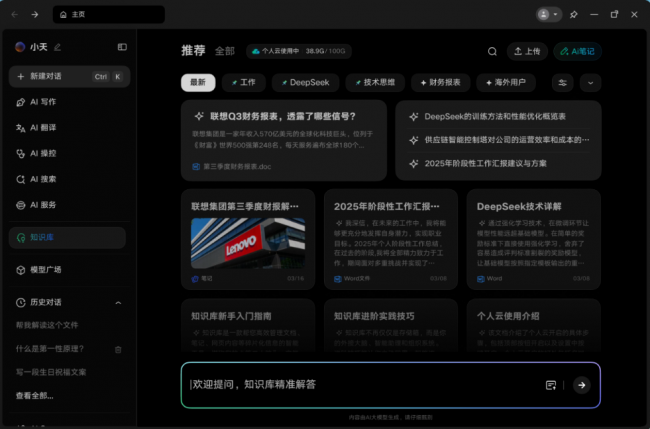Open the 供应链智能控制塔 suggestion row
Screen dimensions: 650x429
click(x=499, y=140)
